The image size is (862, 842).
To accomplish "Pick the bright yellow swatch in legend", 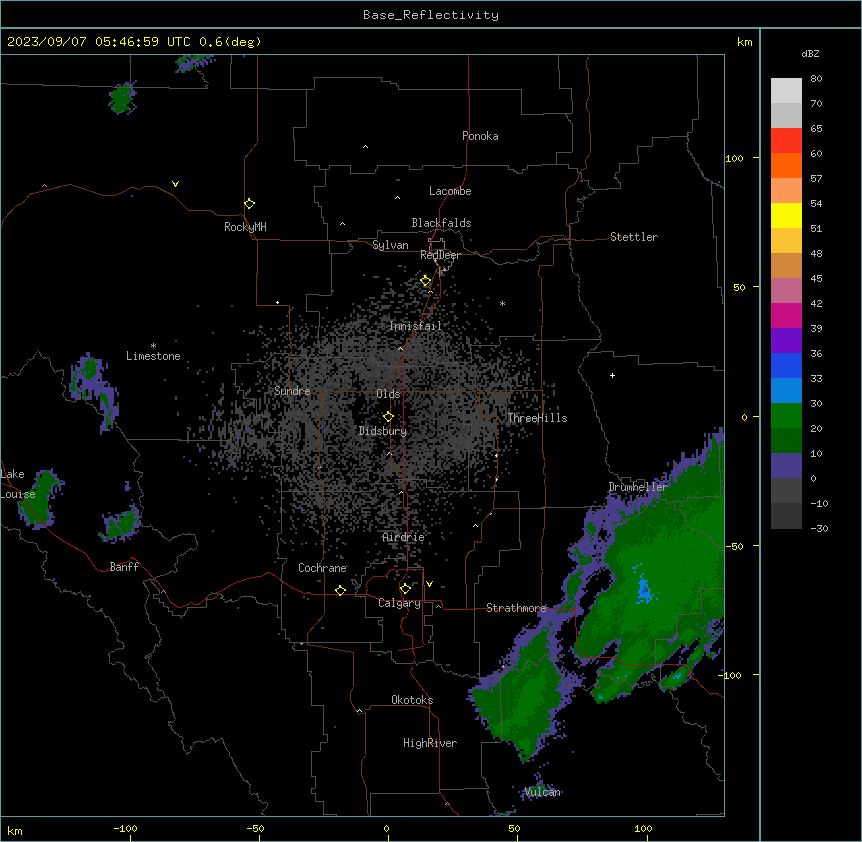I will coord(786,216).
